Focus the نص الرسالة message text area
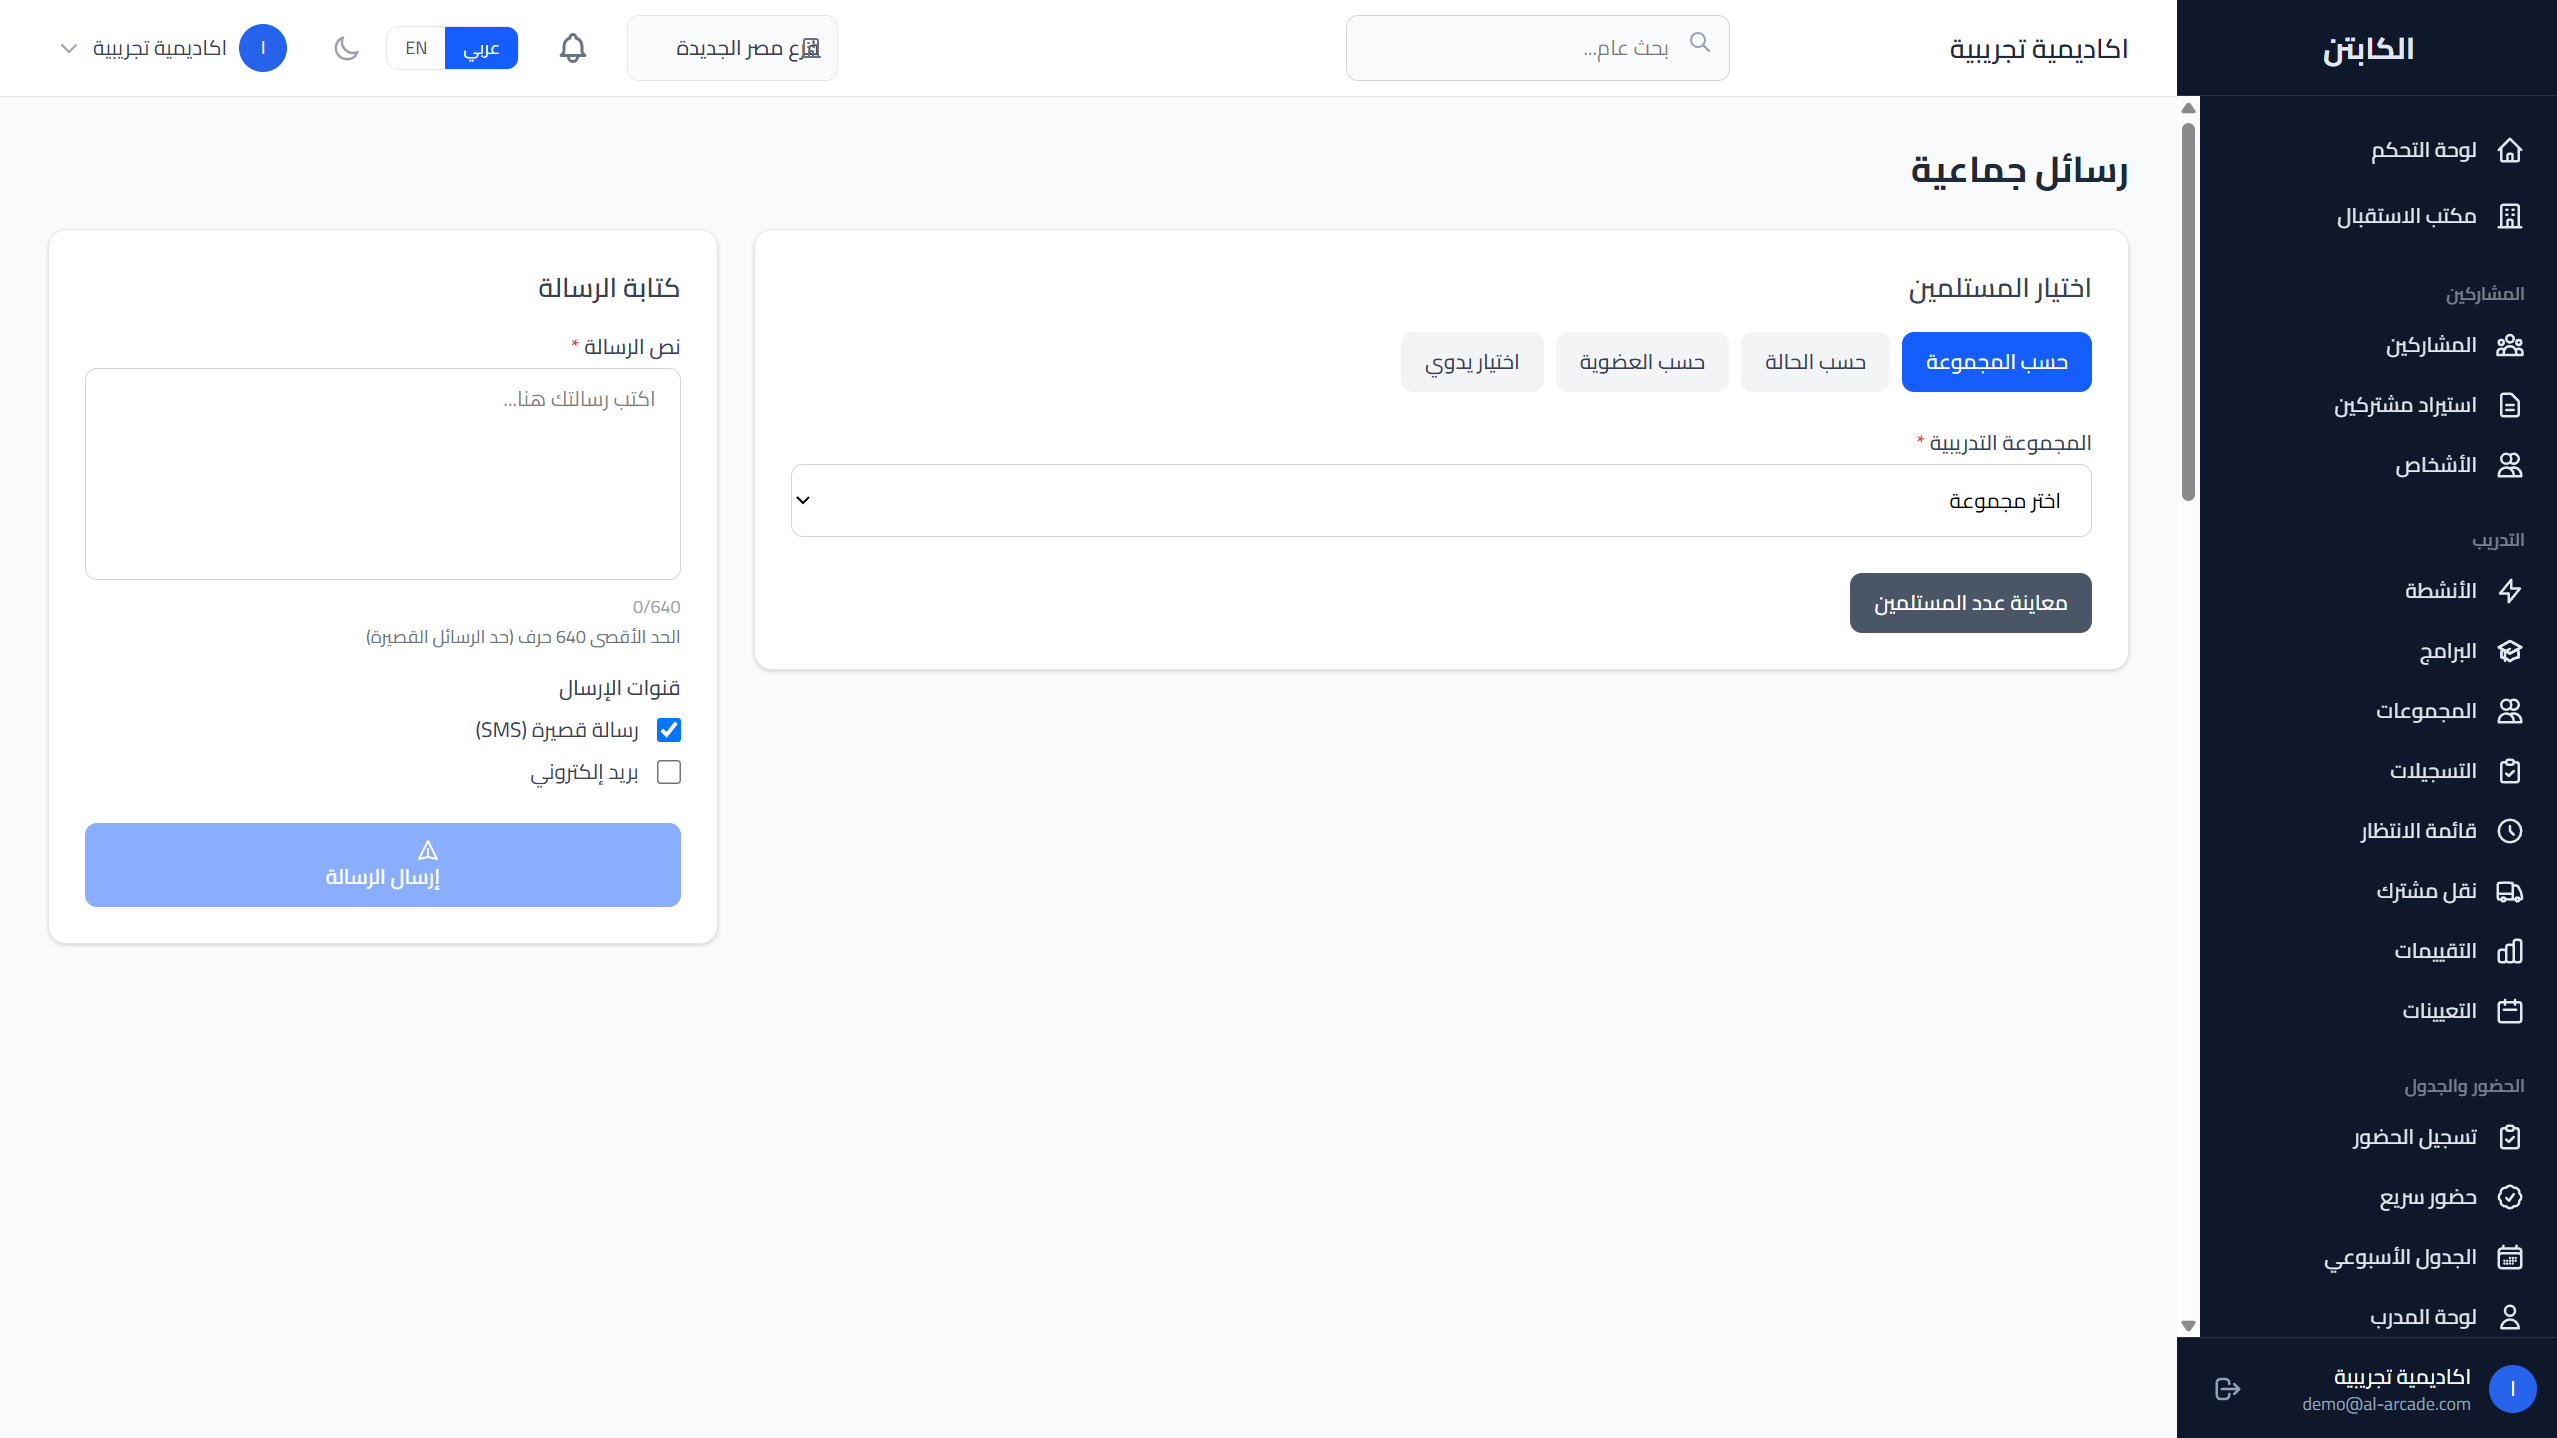Viewport: 2557px width, 1438px height. [383, 474]
